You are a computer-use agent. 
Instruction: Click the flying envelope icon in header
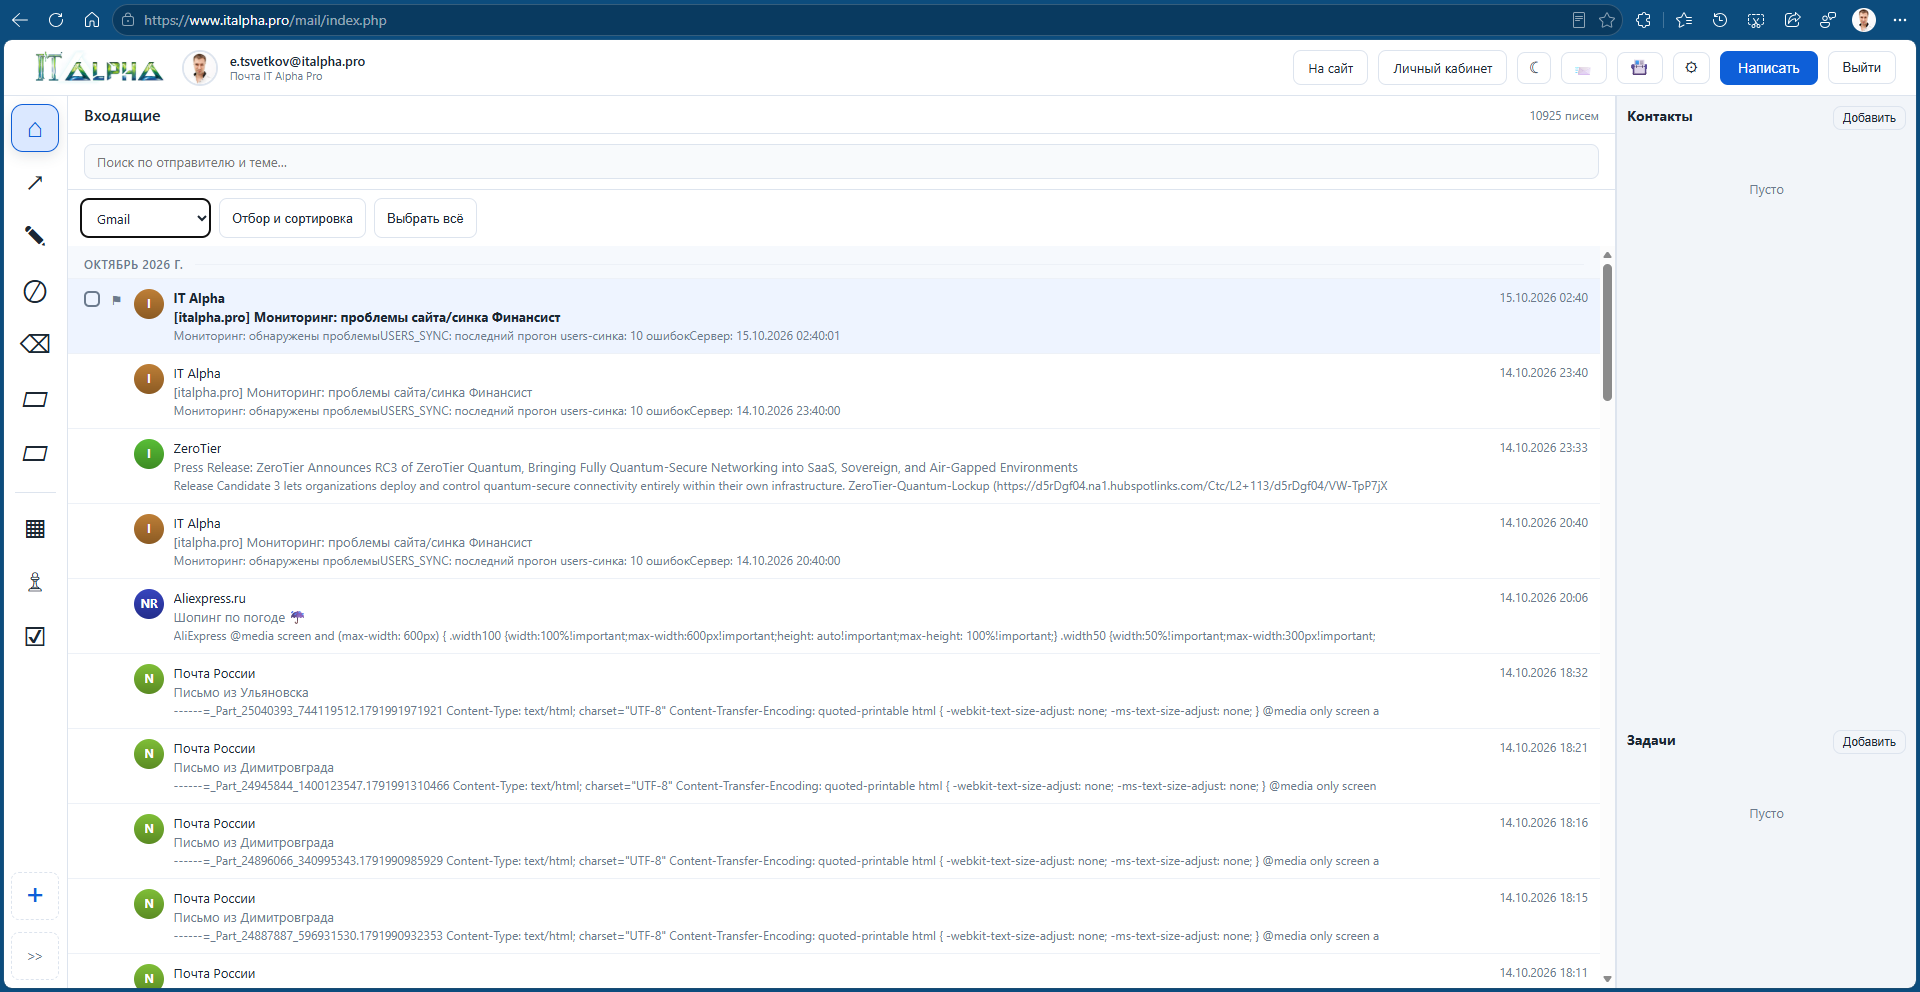click(1583, 68)
